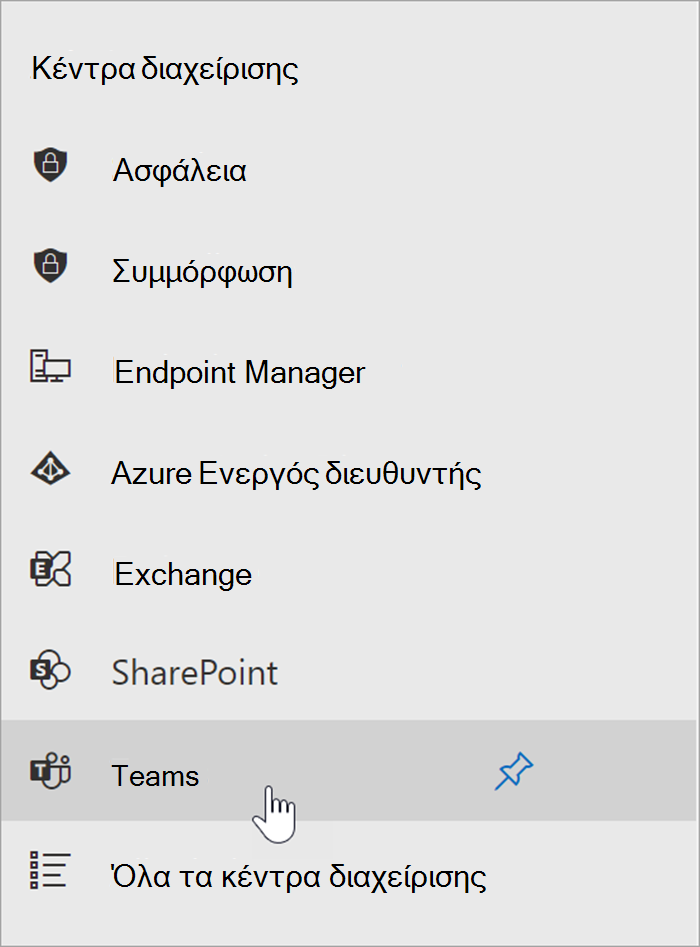Go to Endpoint Manager
This screenshot has height=947, width=700.
240,372
